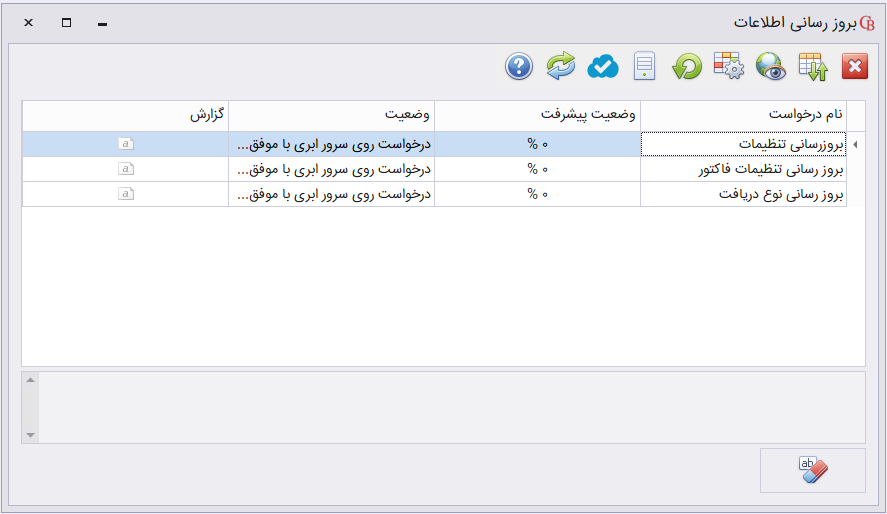Image resolution: width=887 pixels, height=514 pixels.
Task: Open report icon in the first row
Action: coord(125,144)
